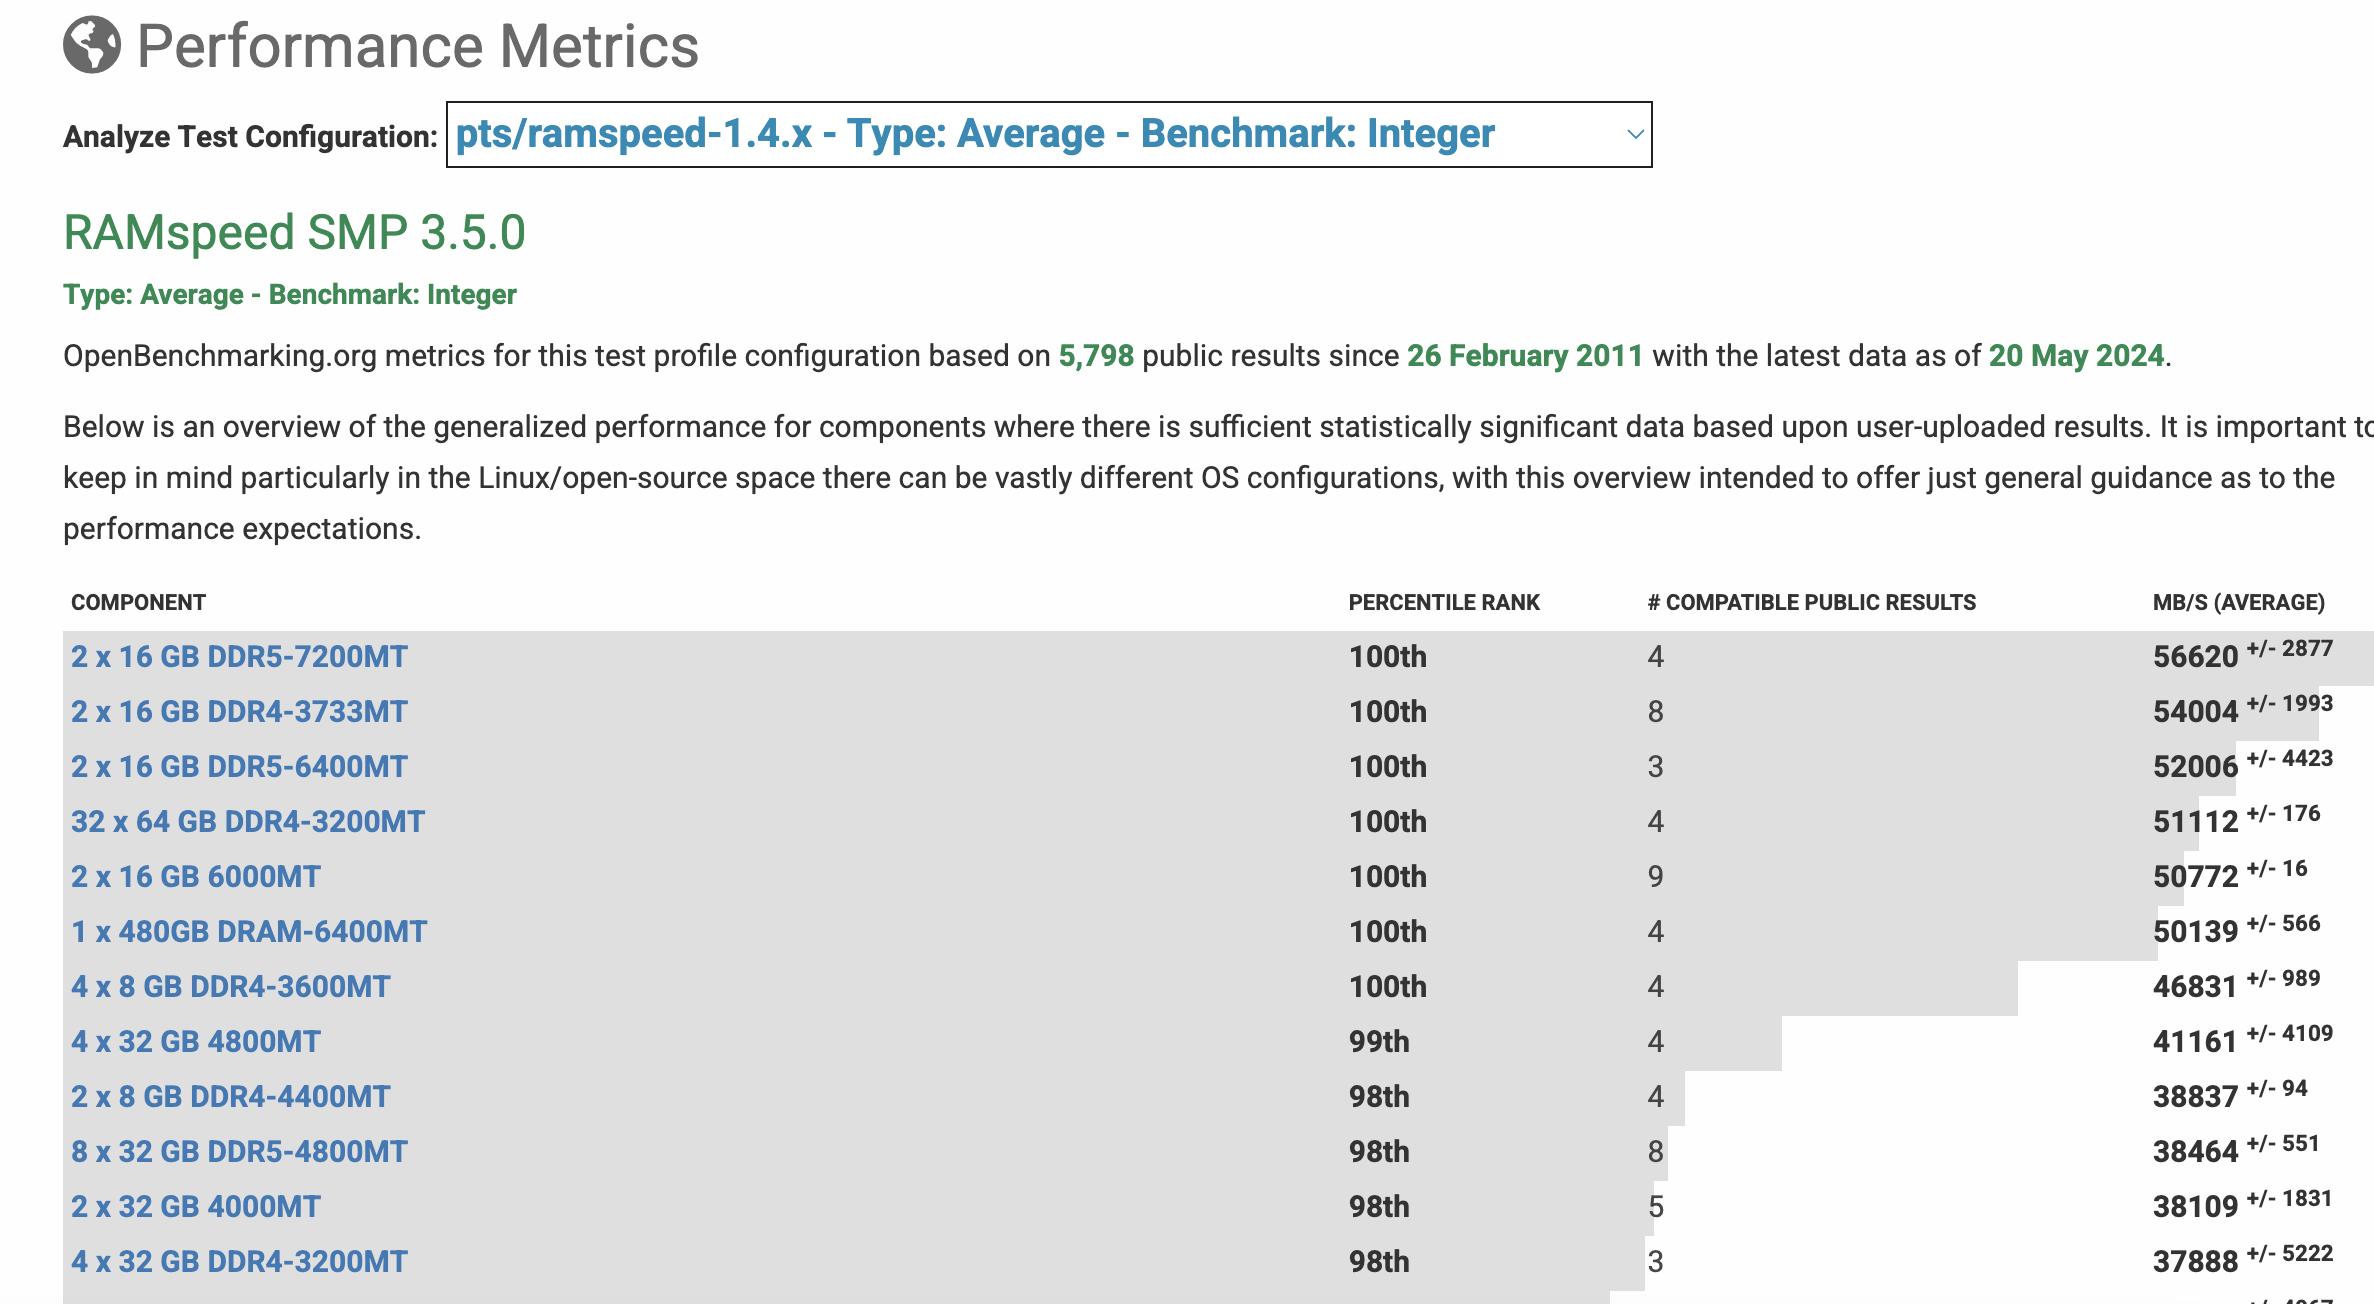Select 2 x 32 GB 4000MT component
The image size is (2374, 1304).
[x=195, y=1207]
